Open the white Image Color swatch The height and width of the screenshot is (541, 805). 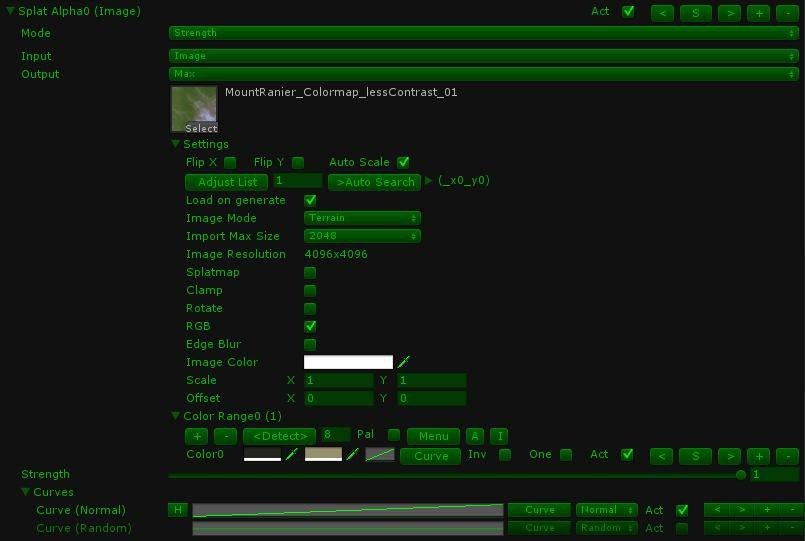tap(349, 362)
